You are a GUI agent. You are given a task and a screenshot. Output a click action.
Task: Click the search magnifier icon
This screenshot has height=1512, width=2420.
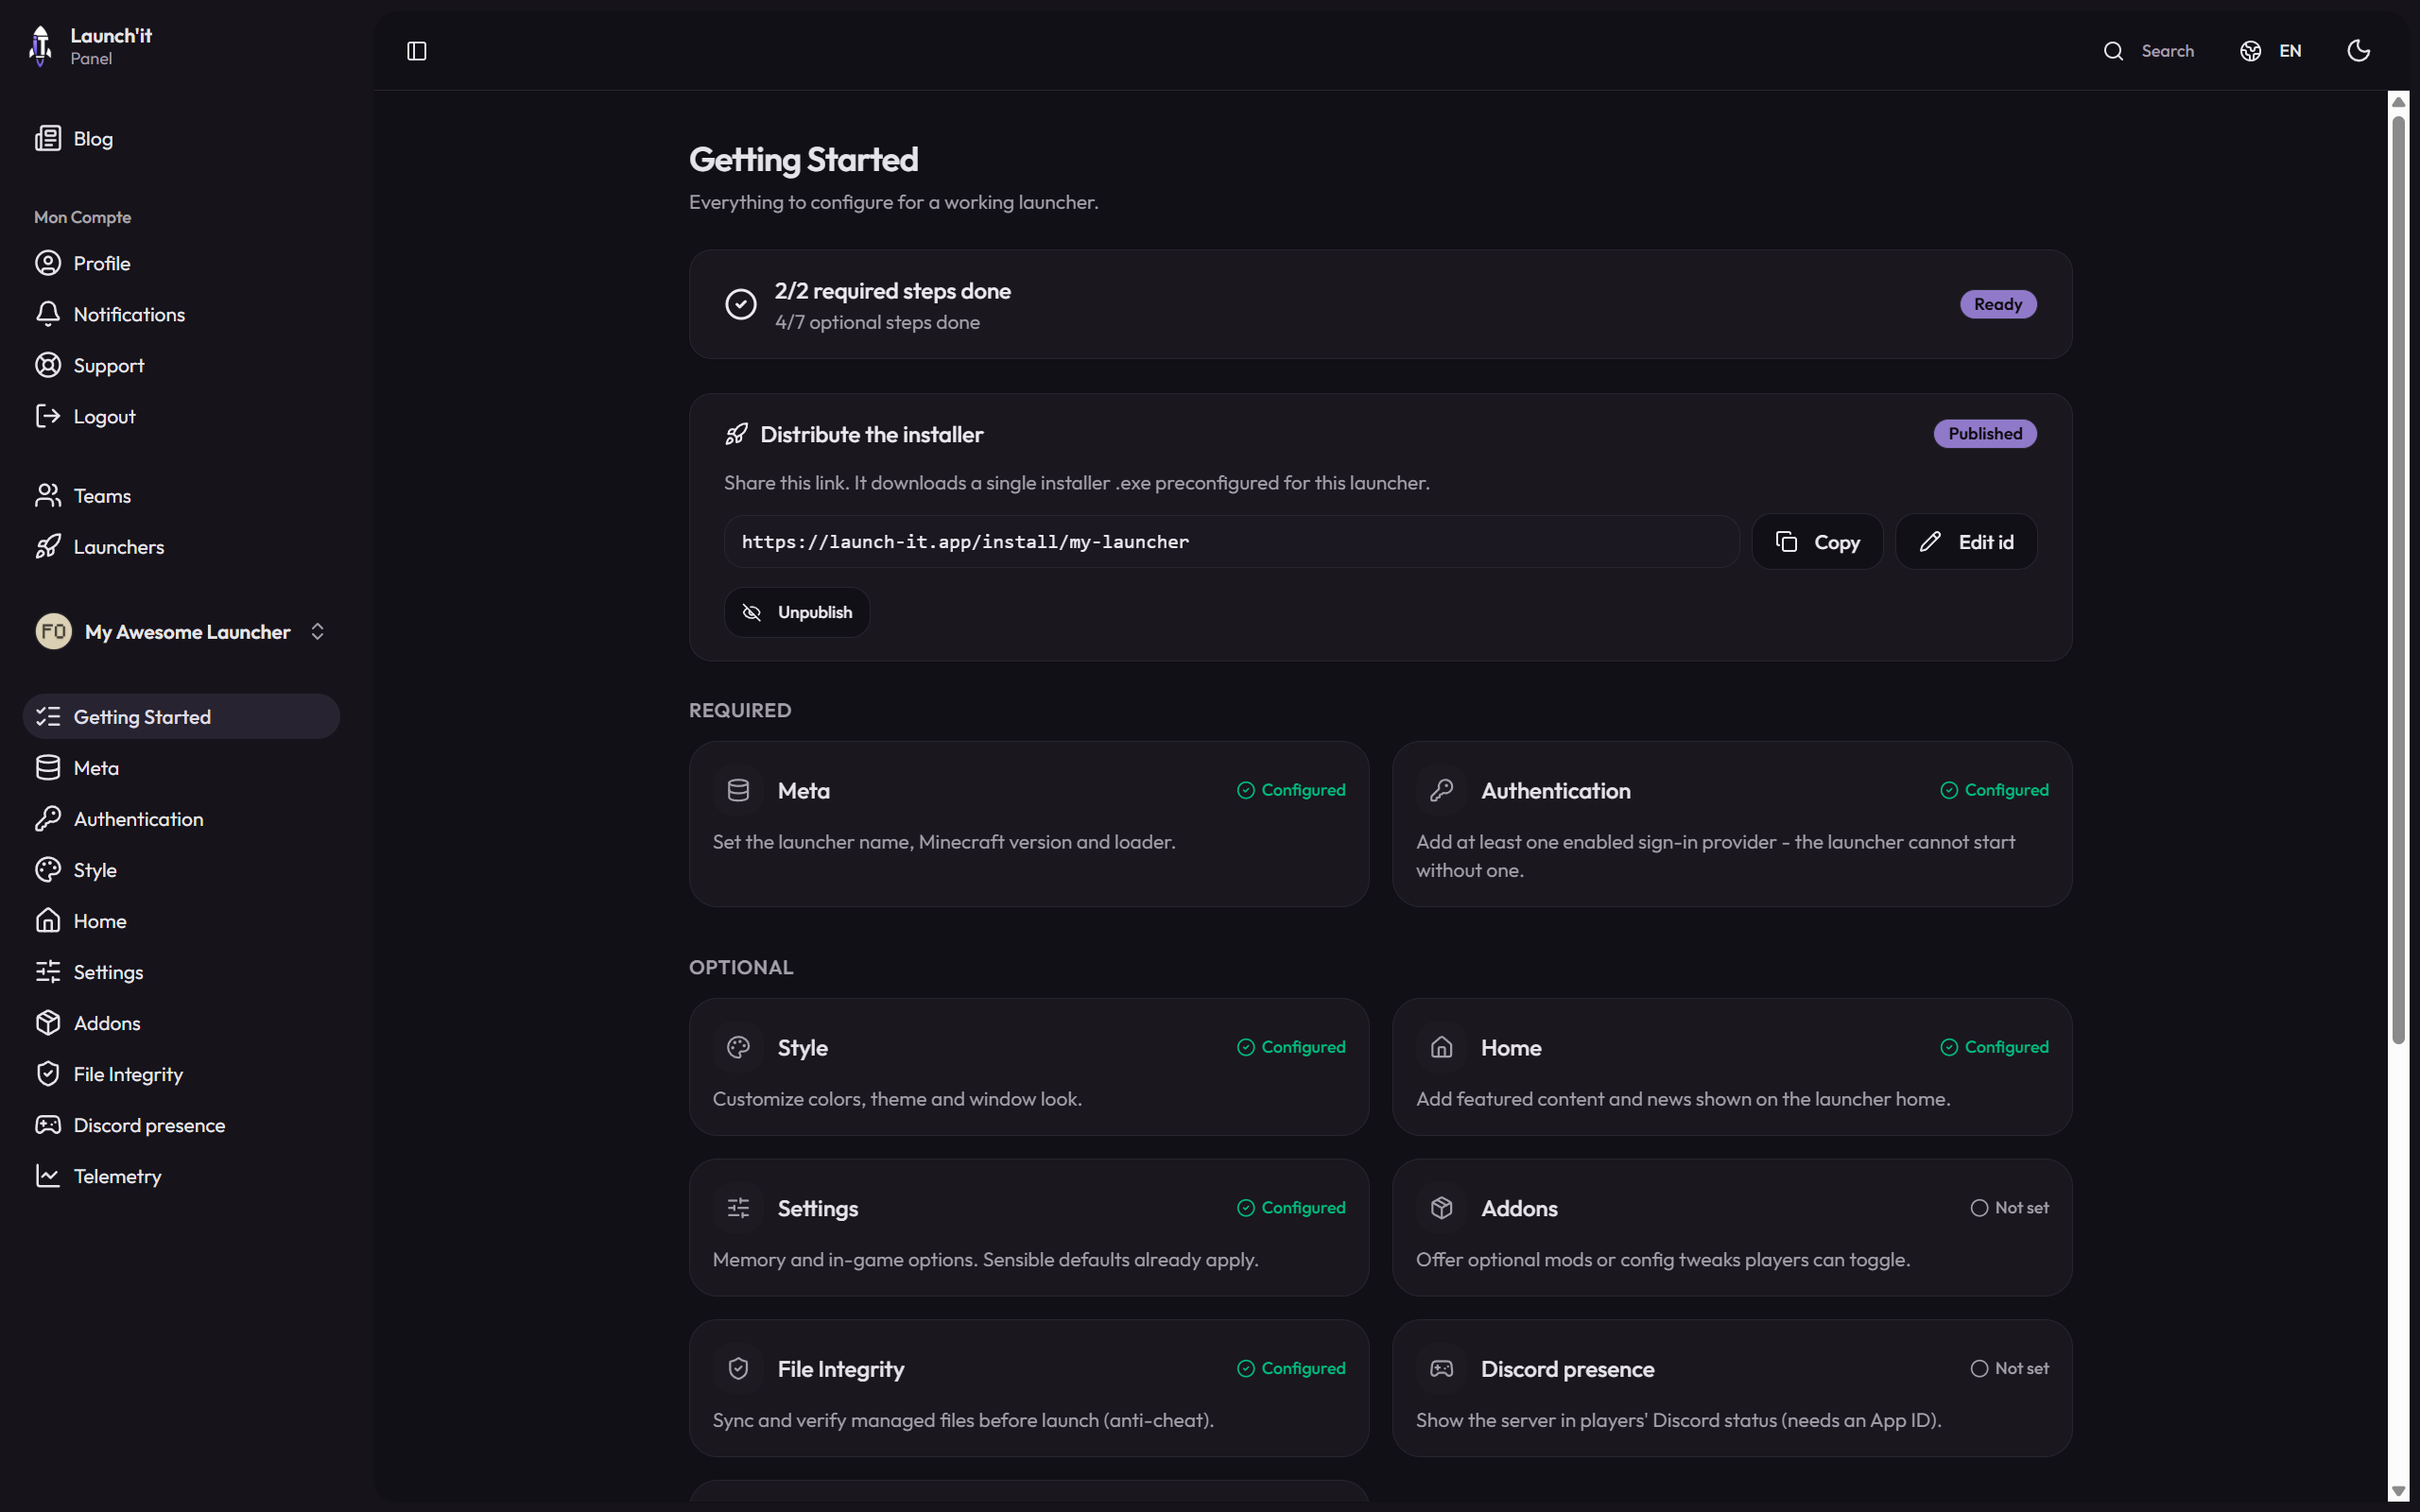click(2113, 51)
